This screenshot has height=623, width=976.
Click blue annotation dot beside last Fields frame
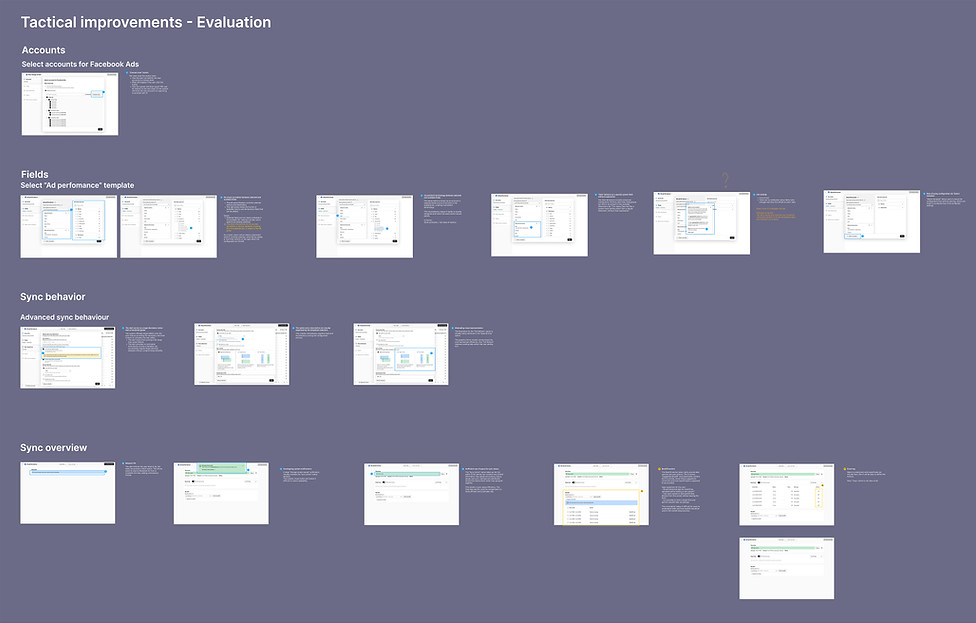(923, 194)
